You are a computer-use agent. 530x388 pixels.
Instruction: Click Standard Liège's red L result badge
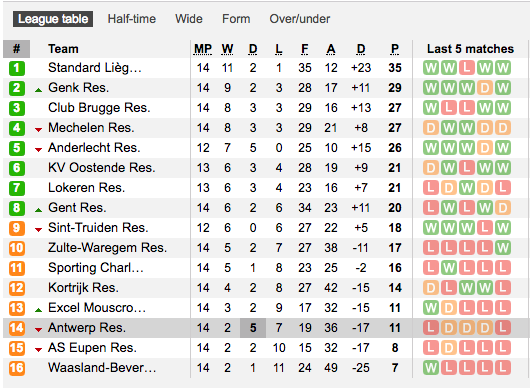(x=467, y=68)
